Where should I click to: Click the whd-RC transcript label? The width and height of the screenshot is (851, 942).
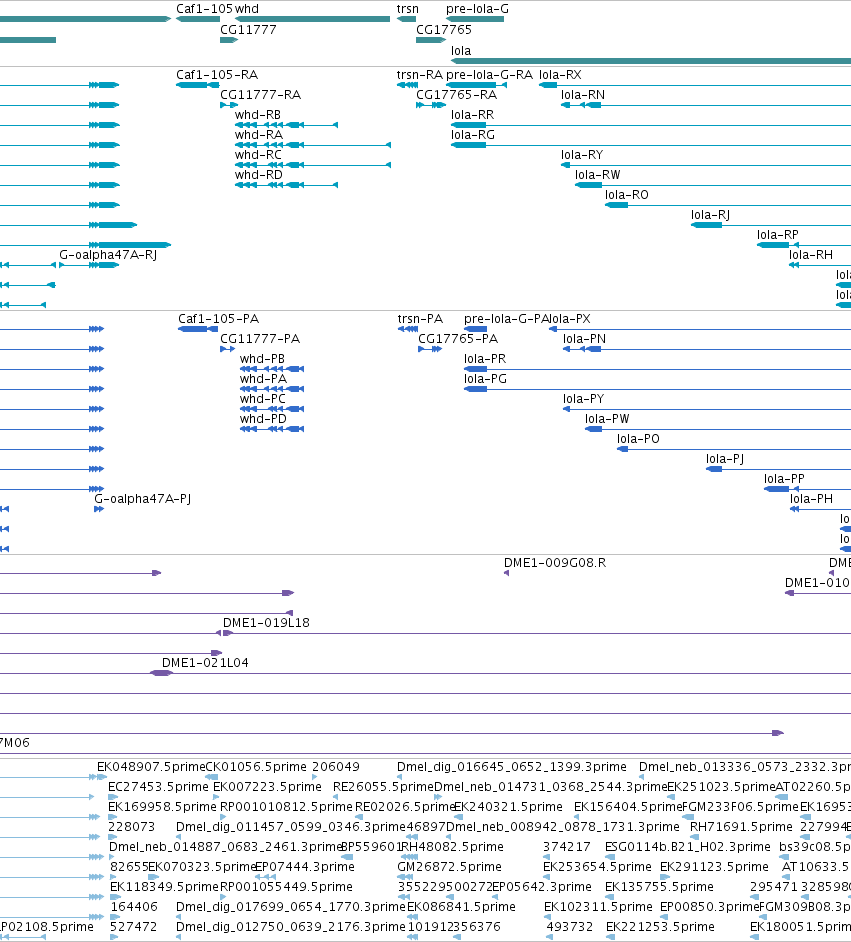pyautogui.click(x=258, y=154)
